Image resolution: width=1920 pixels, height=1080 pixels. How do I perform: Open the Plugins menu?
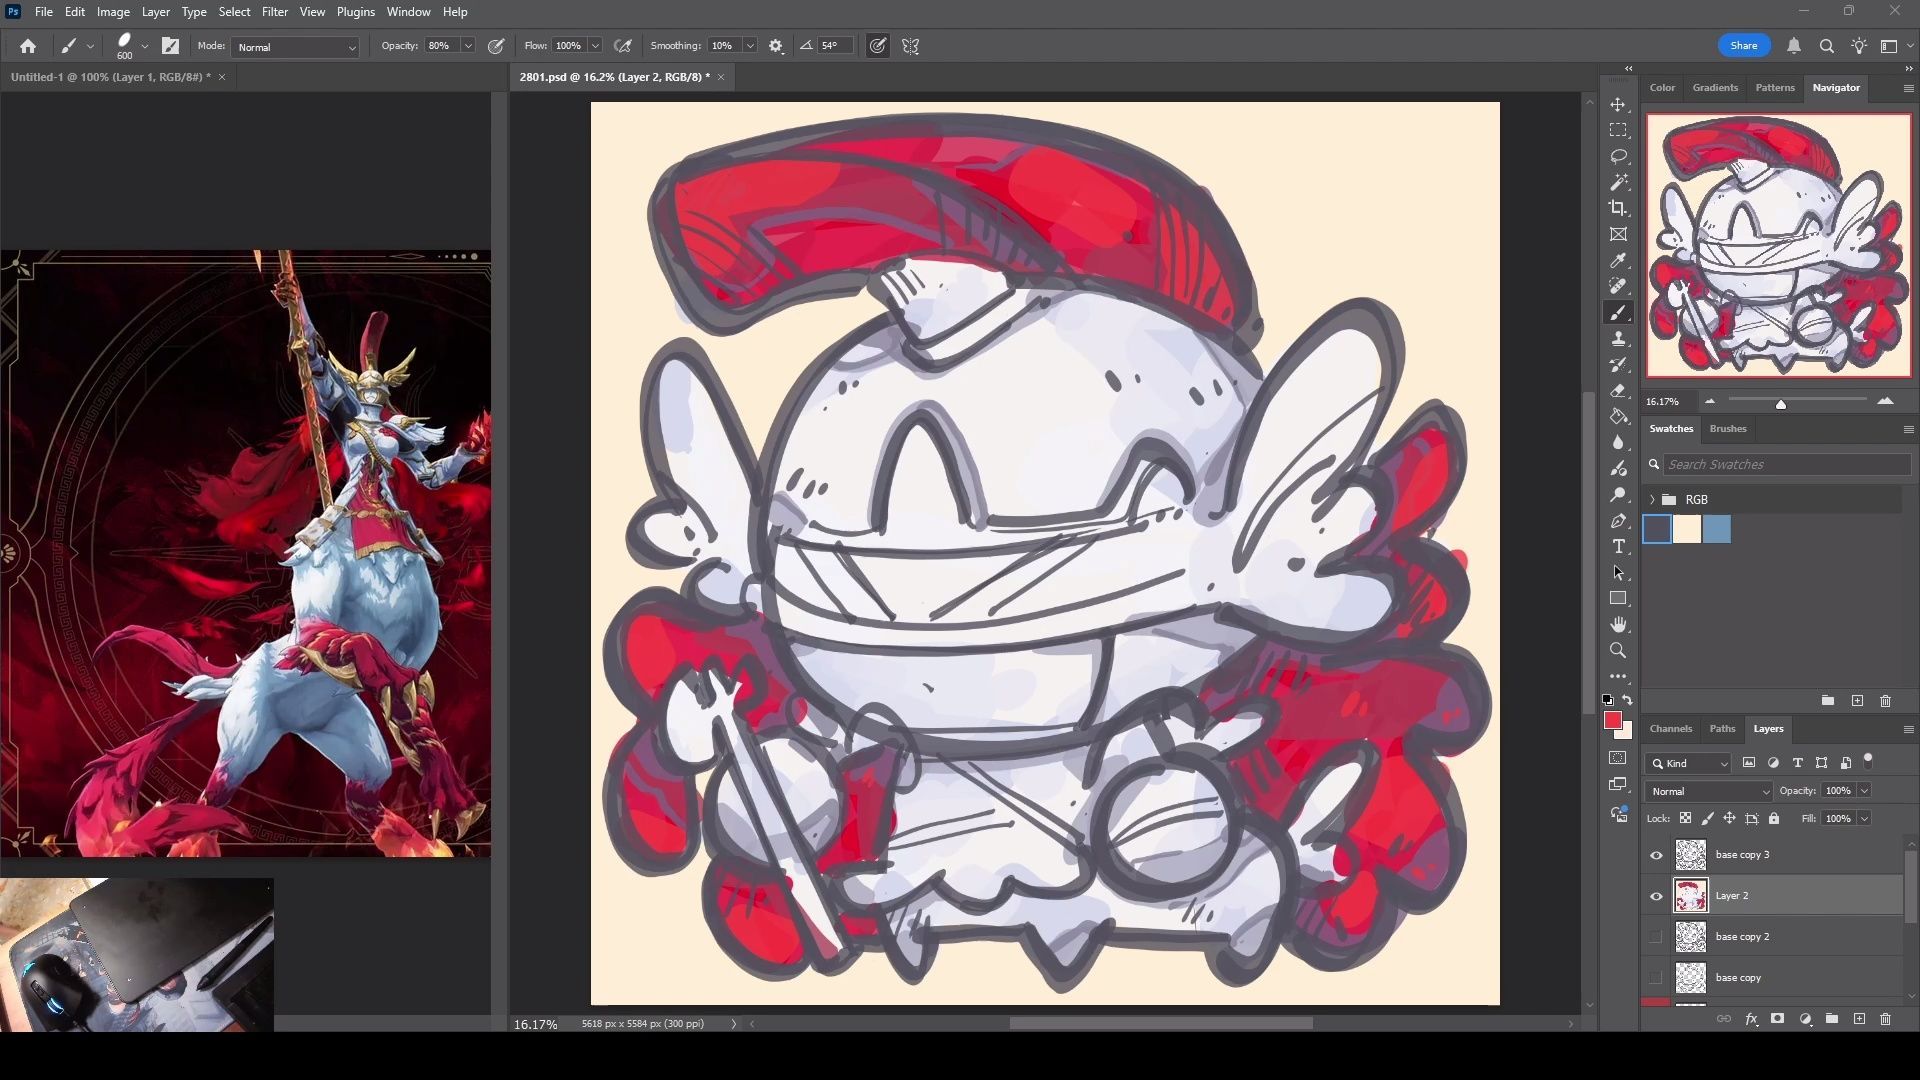point(355,12)
